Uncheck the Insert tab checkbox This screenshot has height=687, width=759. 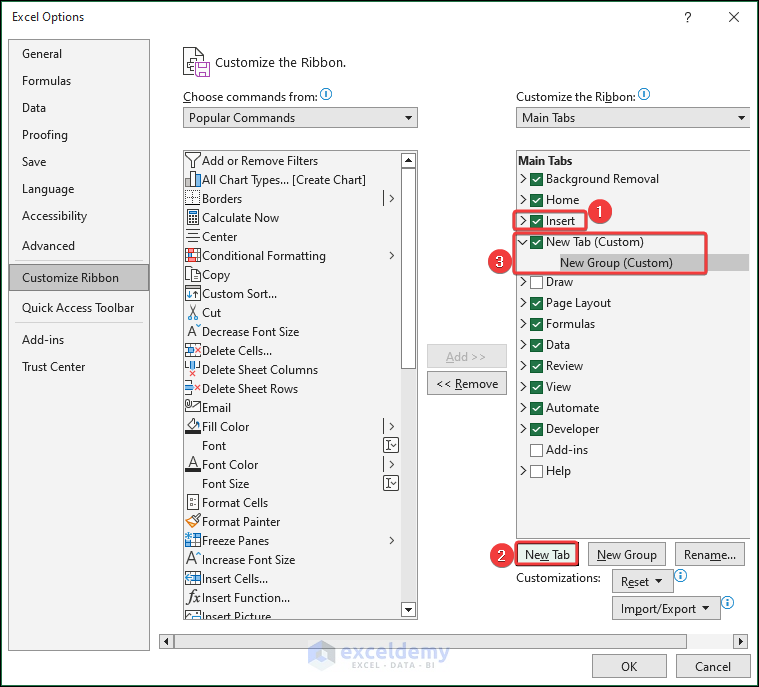[x=536, y=221]
